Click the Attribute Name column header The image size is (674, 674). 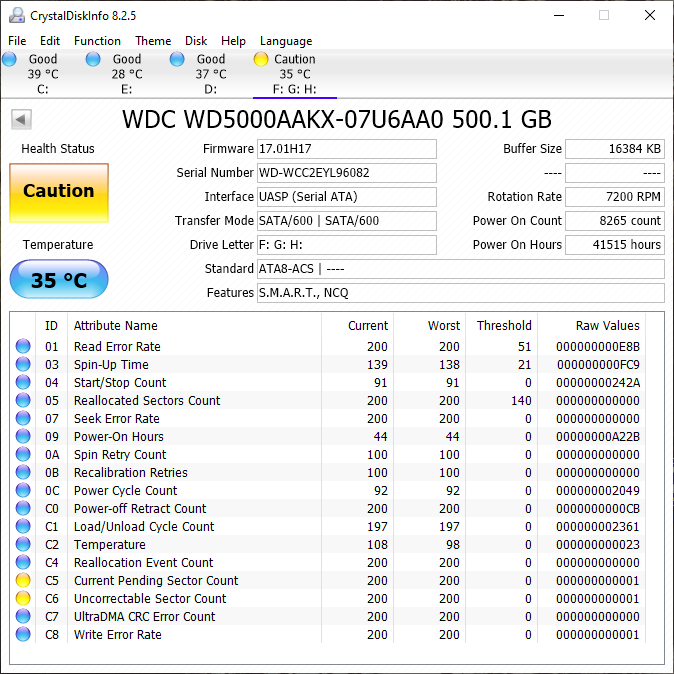(x=116, y=325)
